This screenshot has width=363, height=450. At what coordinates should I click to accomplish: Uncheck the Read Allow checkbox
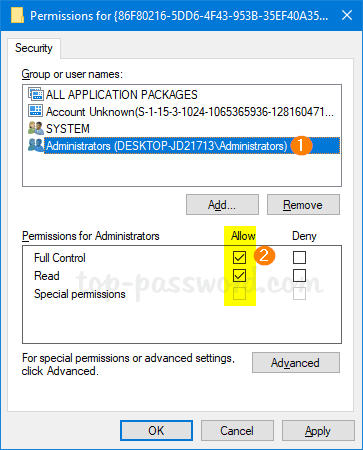[239, 275]
